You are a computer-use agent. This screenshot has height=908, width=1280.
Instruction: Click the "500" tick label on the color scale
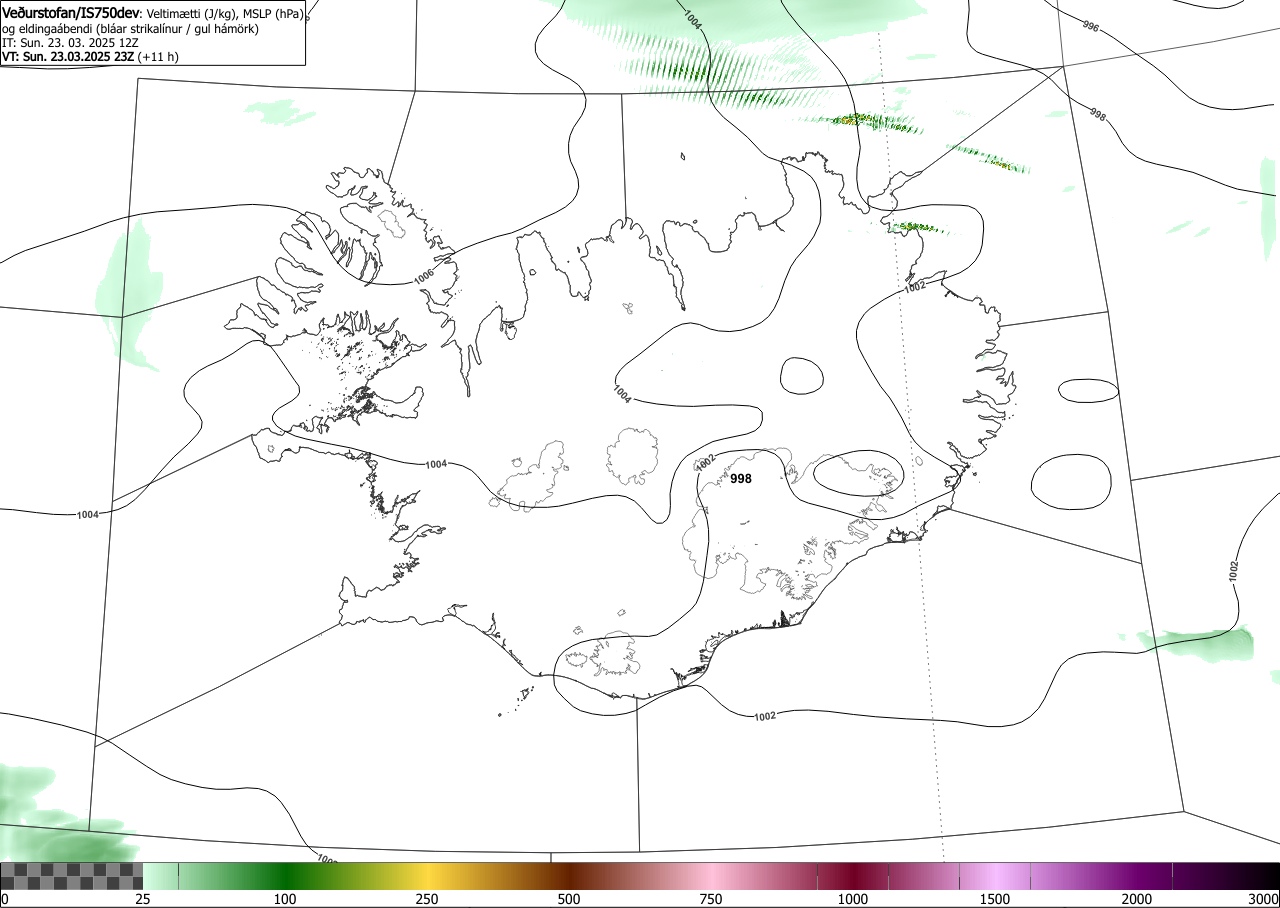[569, 899]
